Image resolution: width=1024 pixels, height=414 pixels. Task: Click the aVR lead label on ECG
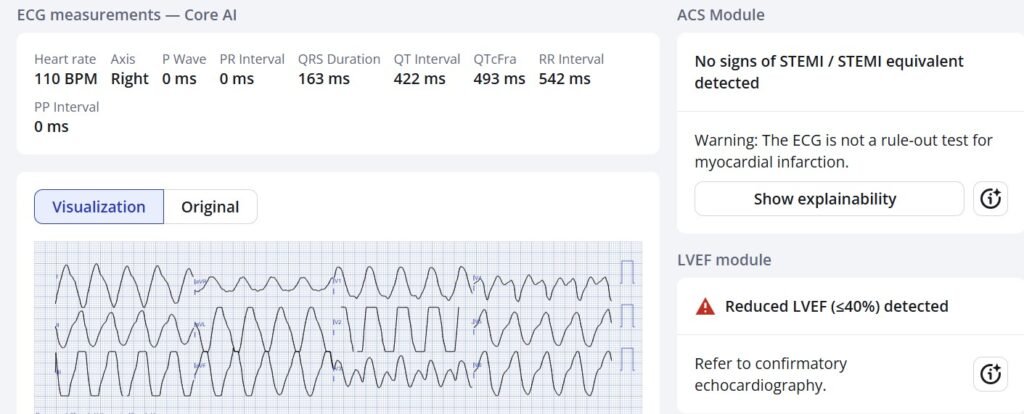tap(200, 282)
